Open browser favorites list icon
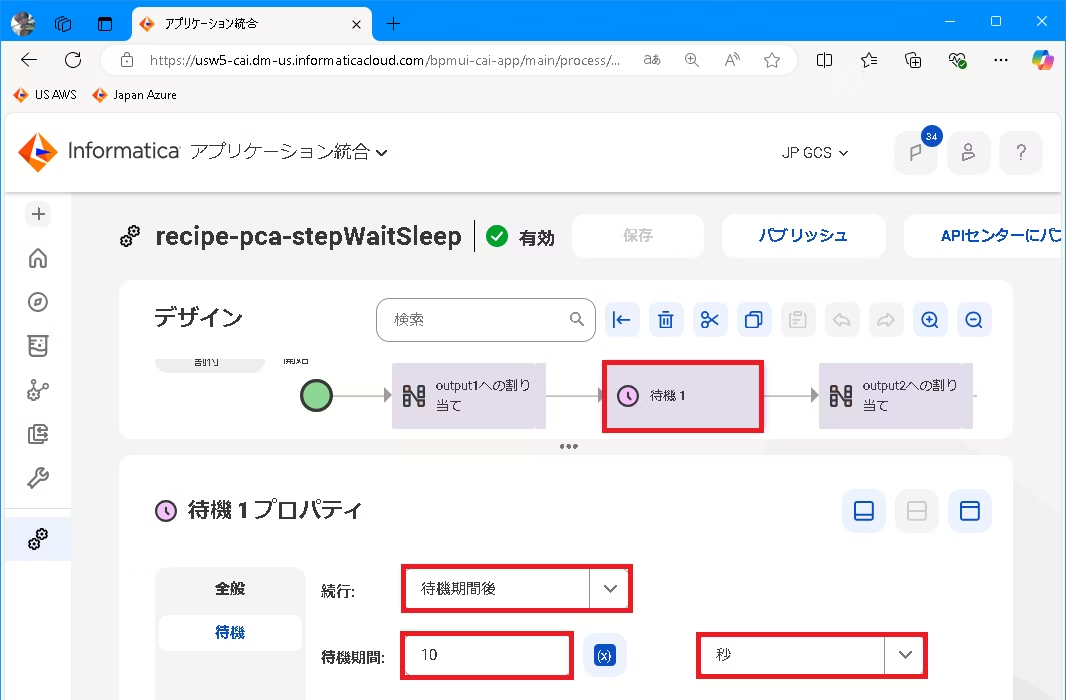The image size is (1066, 700). (868, 60)
